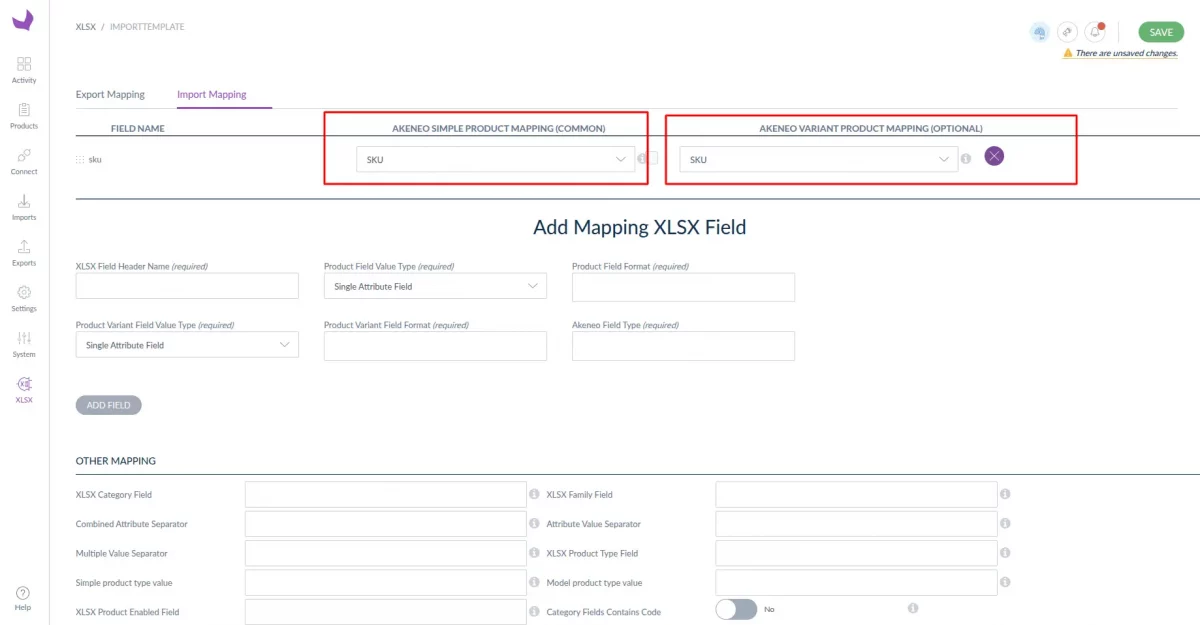Focus the XLSX Field Header Name input
The image size is (1200, 625).
click(187, 286)
